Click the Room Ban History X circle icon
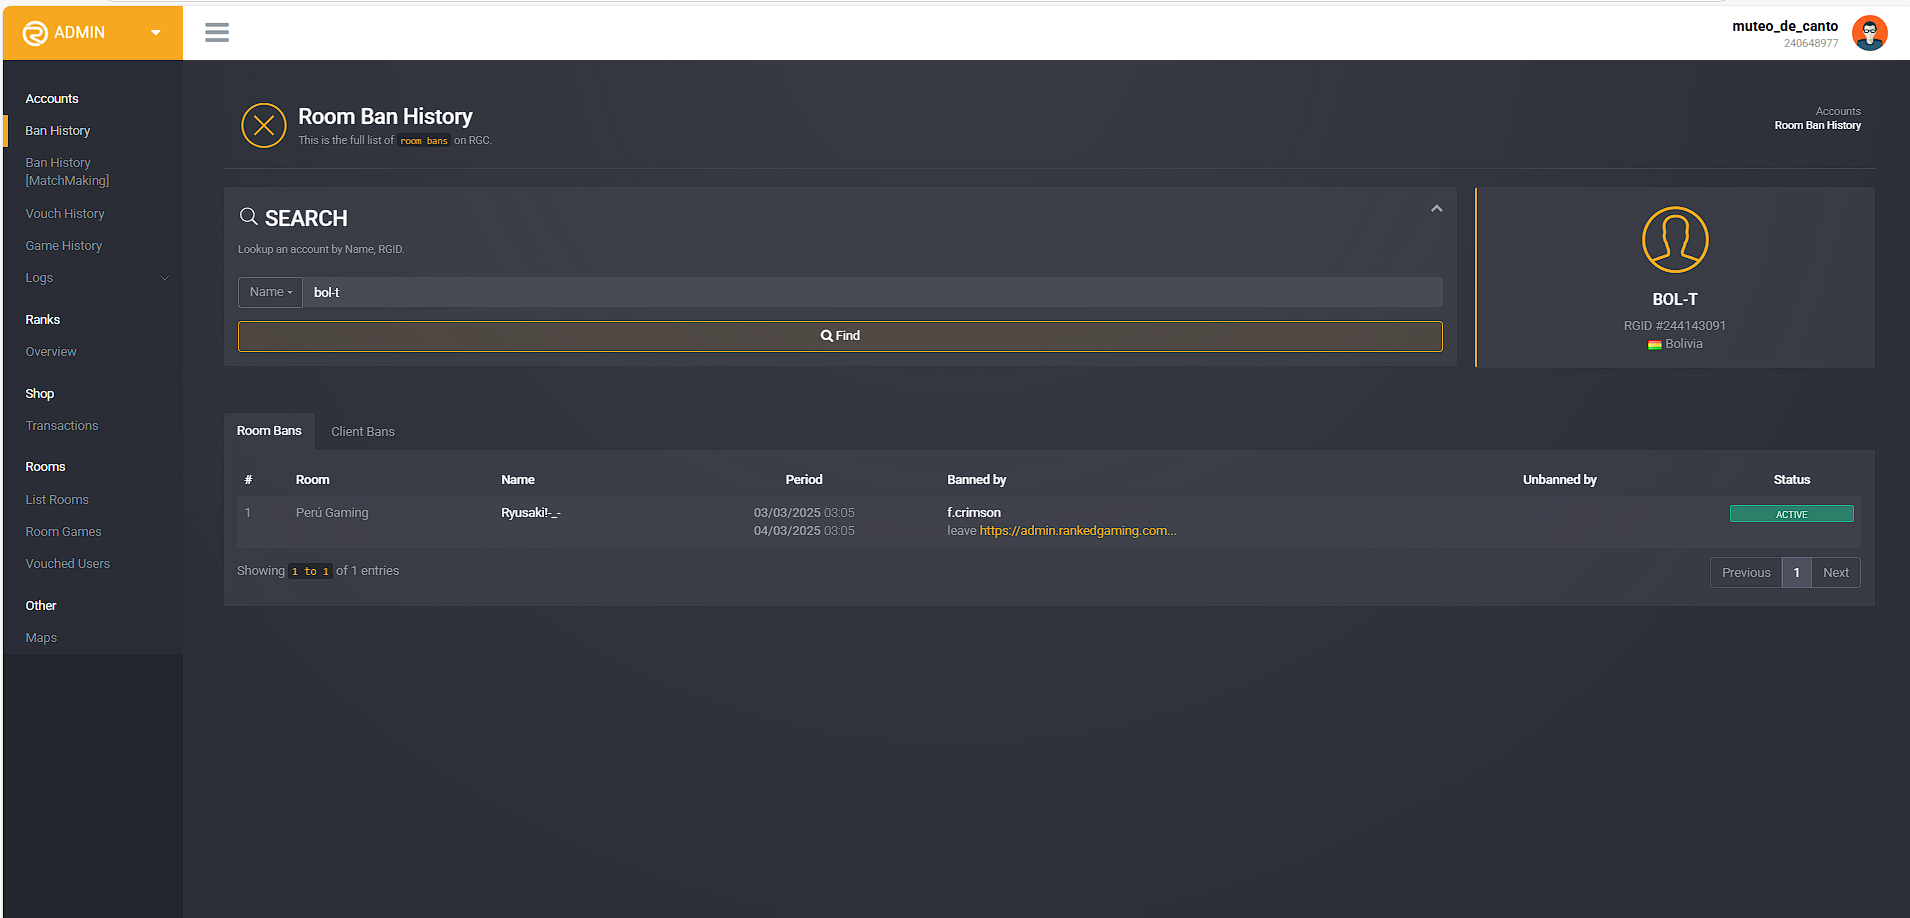 pos(264,125)
